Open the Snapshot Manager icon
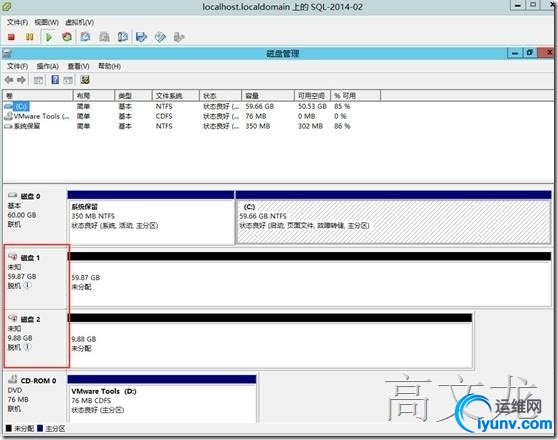Viewport: 558px width, 440px height. coord(123,37)
